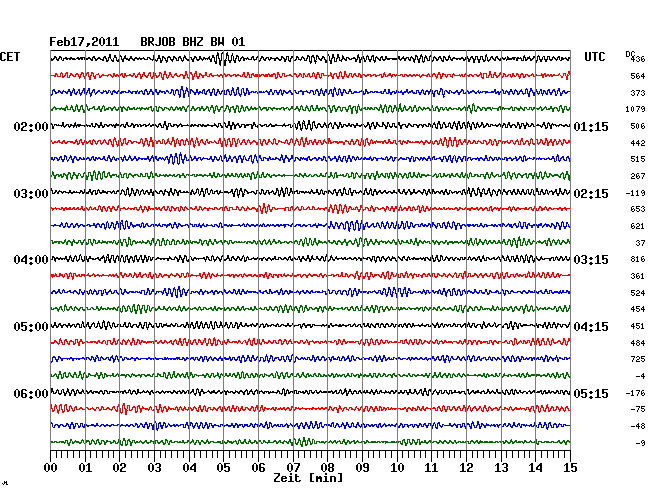Select the DC offset value 506
650x494 pixels.
point(638,126)
